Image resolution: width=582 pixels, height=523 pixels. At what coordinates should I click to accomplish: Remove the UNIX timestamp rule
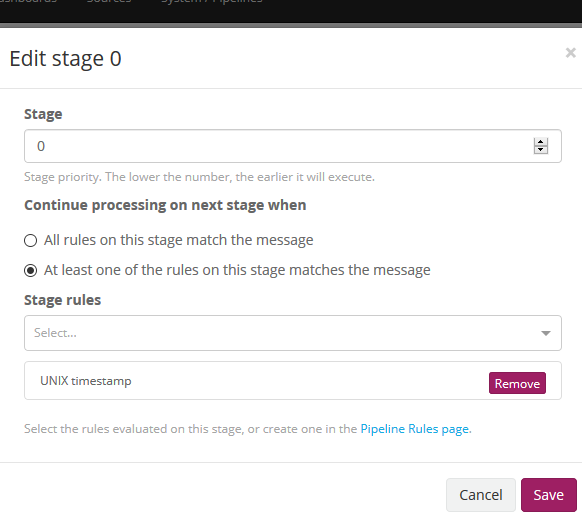click(517, 383)
